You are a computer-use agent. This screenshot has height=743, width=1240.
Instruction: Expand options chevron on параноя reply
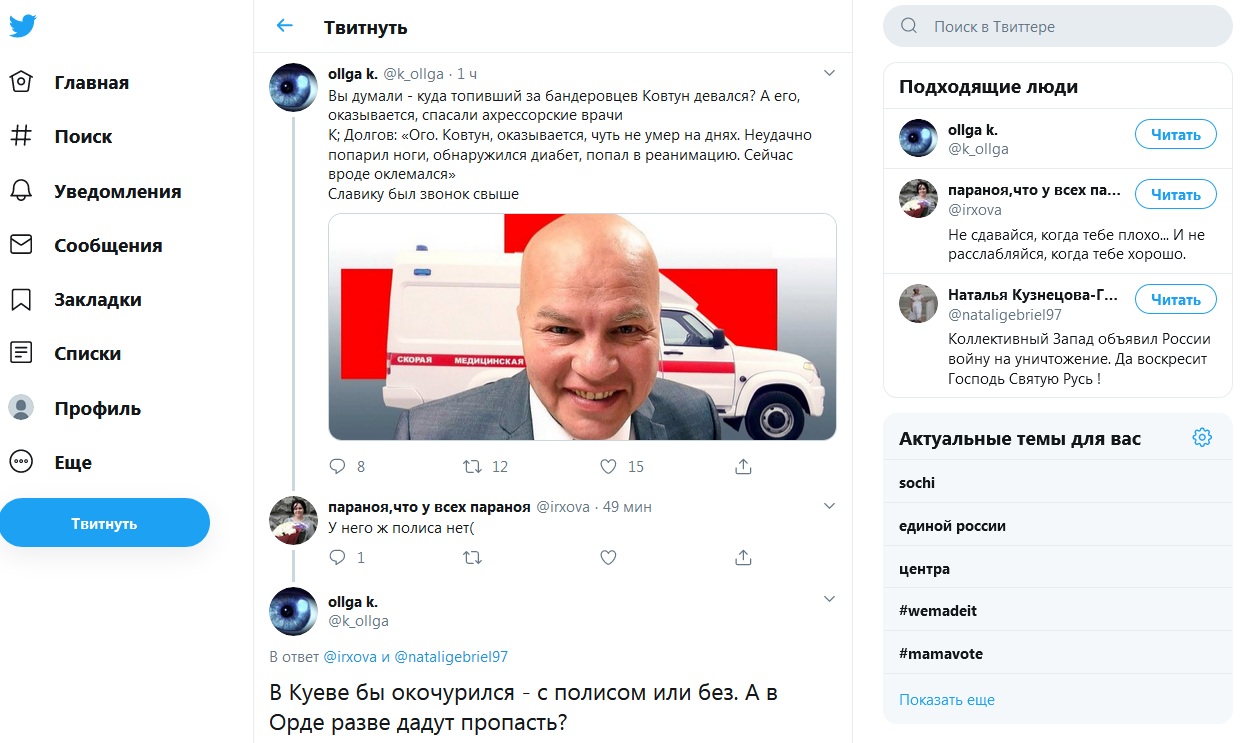[x=829, y=506]
